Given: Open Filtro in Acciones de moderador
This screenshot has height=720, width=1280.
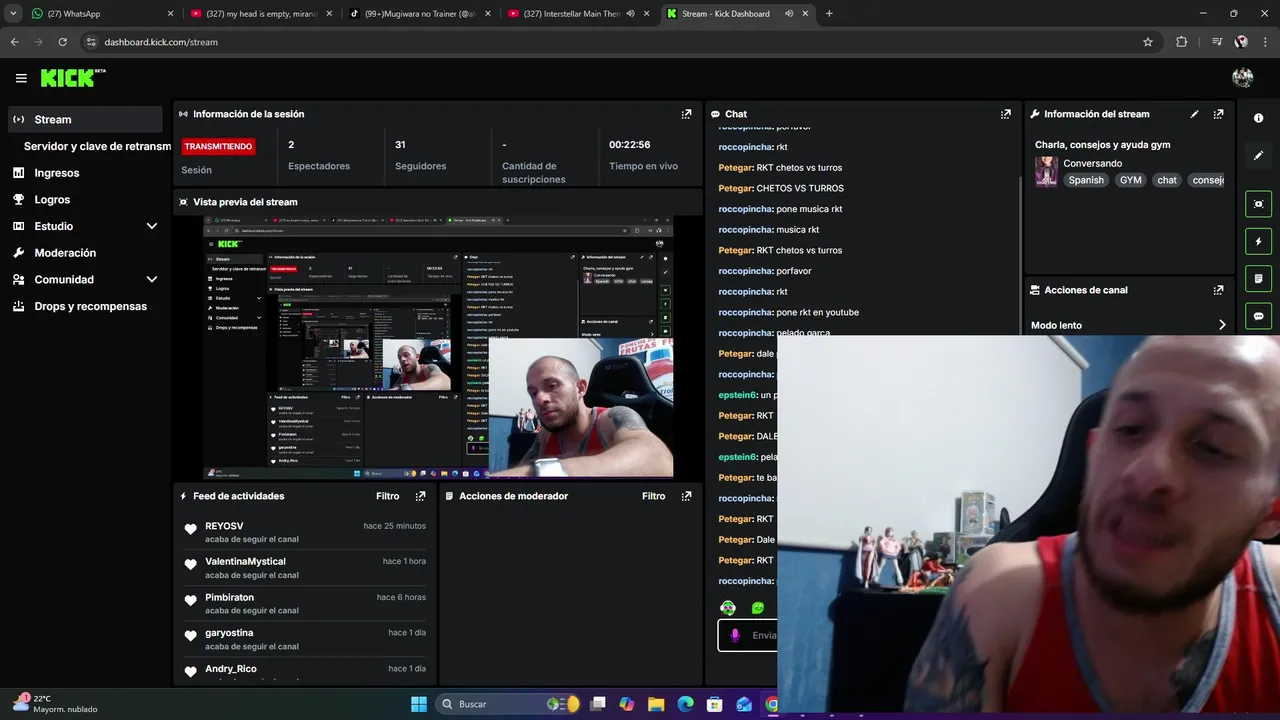Looking at the screenshot, I should click(x=653, y=496).
